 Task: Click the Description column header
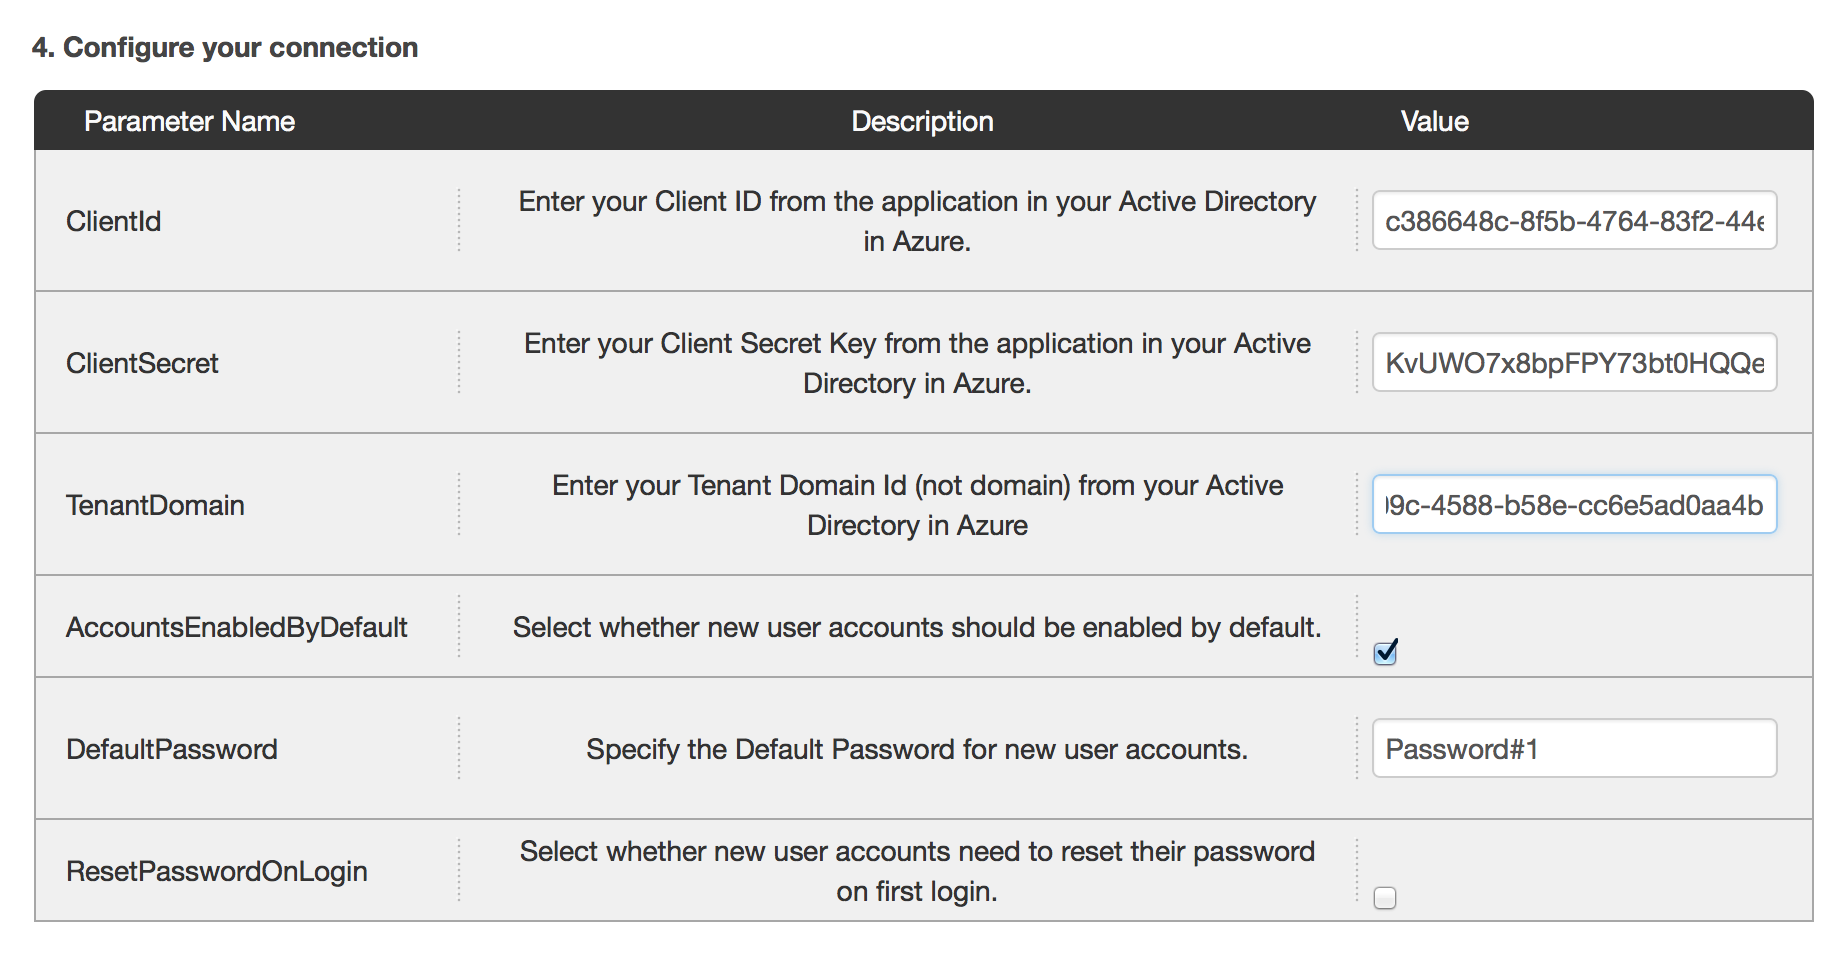[x=921, y=120]
